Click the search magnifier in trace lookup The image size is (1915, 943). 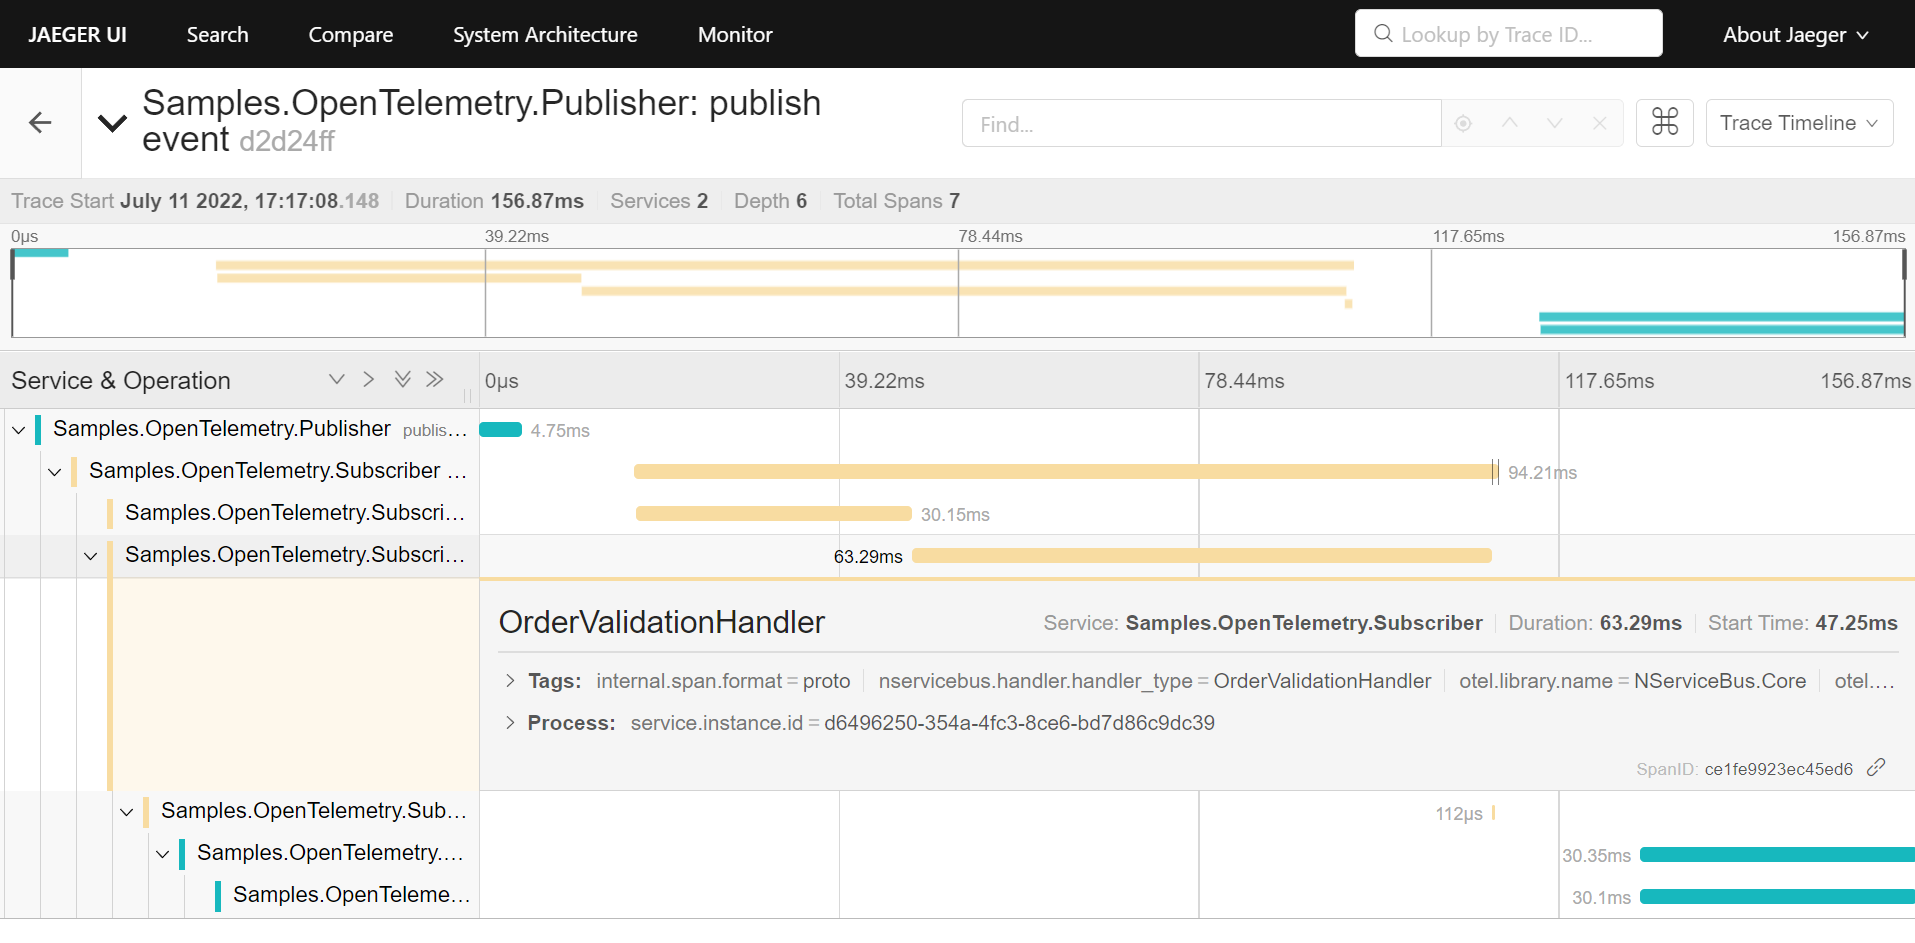pyautogui.click(x=1383, y=34)
